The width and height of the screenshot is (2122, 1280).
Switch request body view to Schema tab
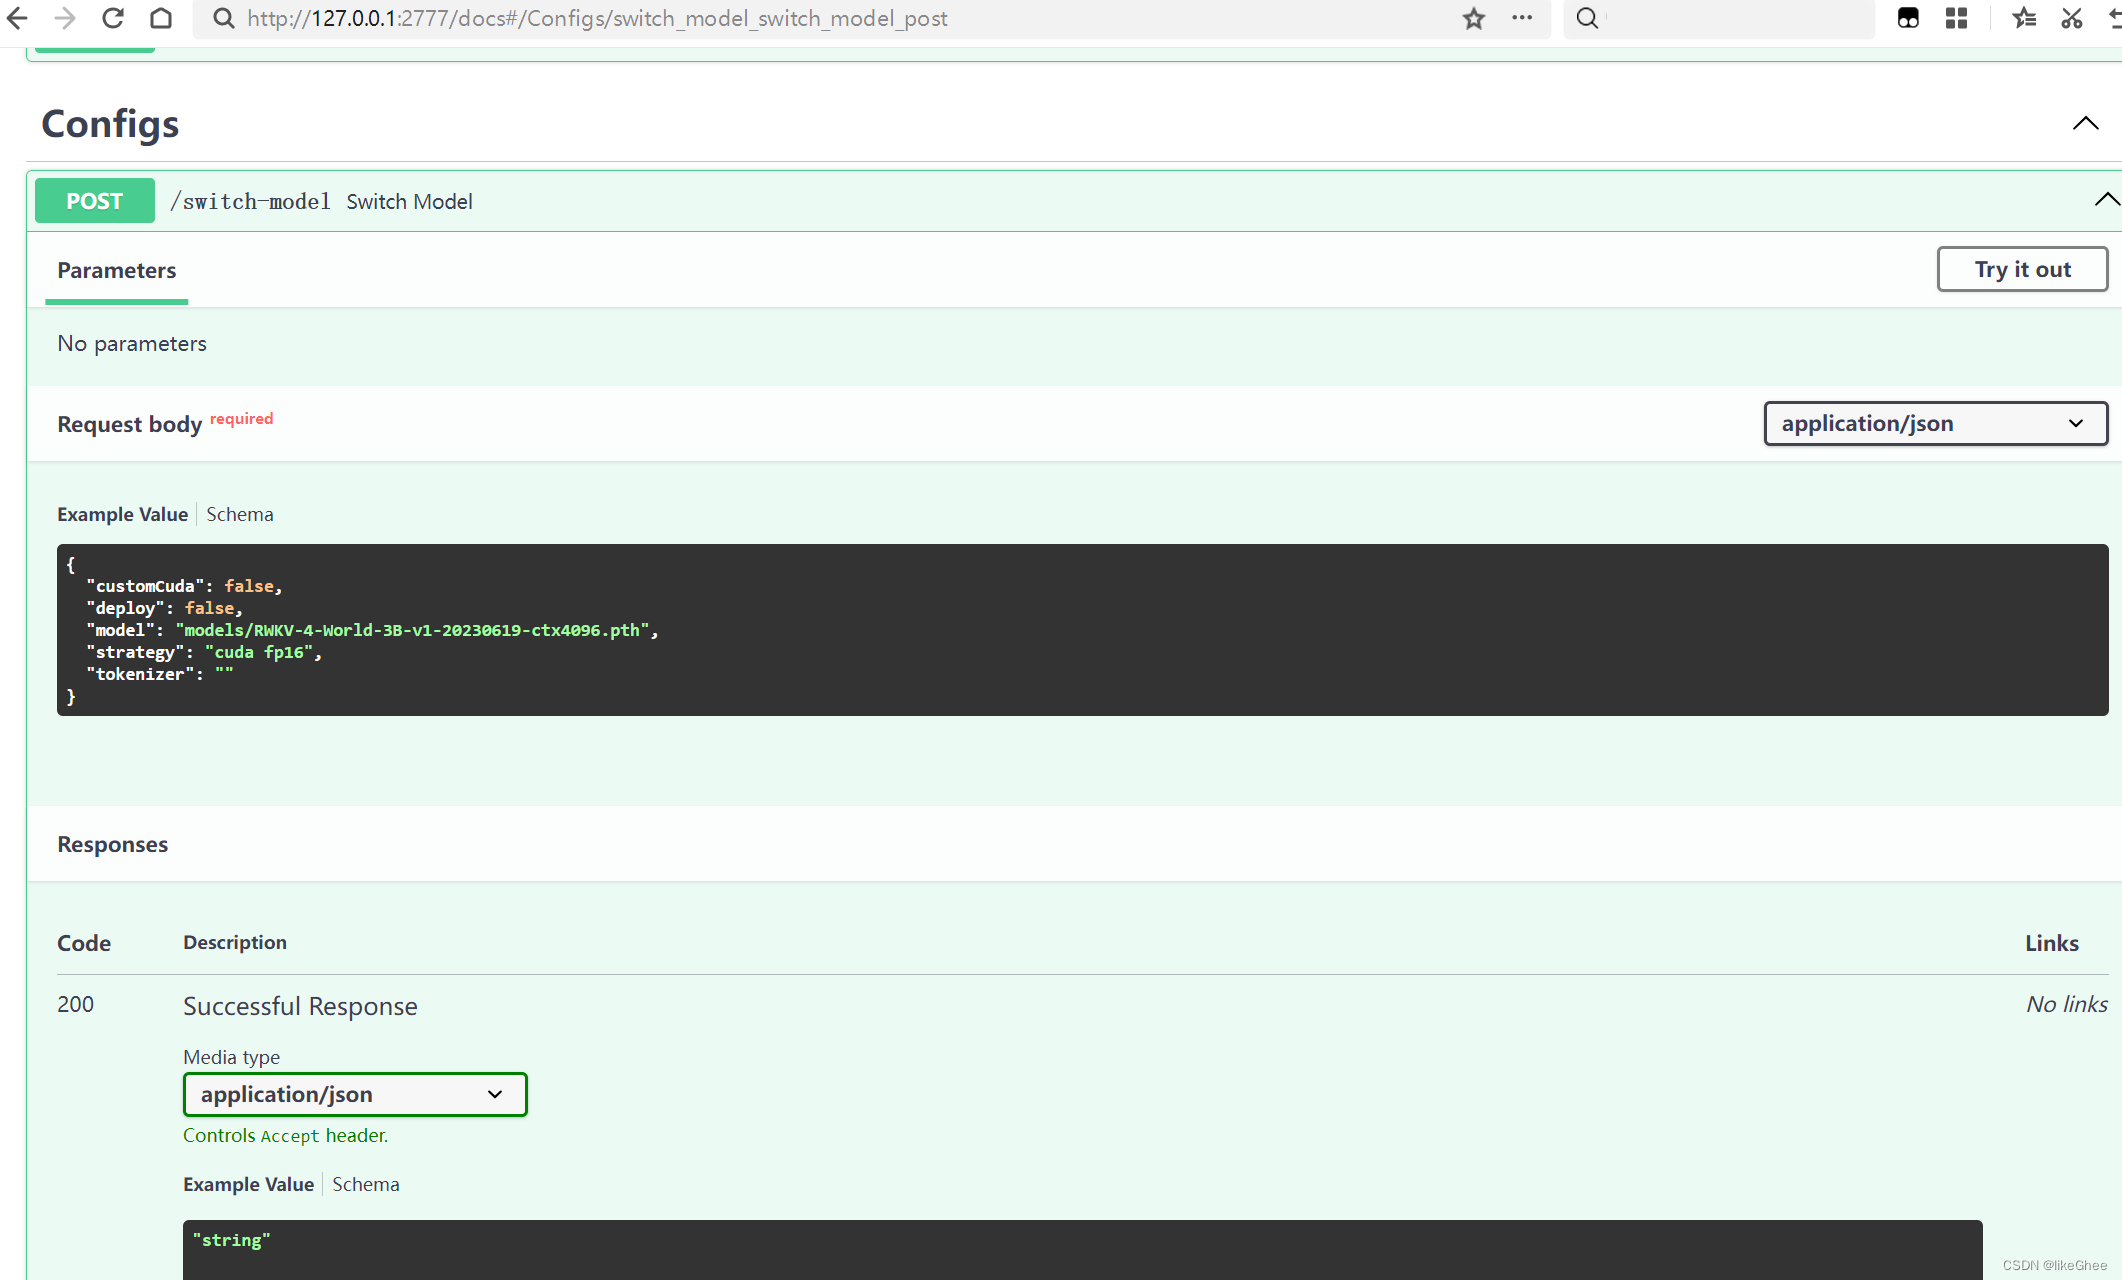[240, 514]
